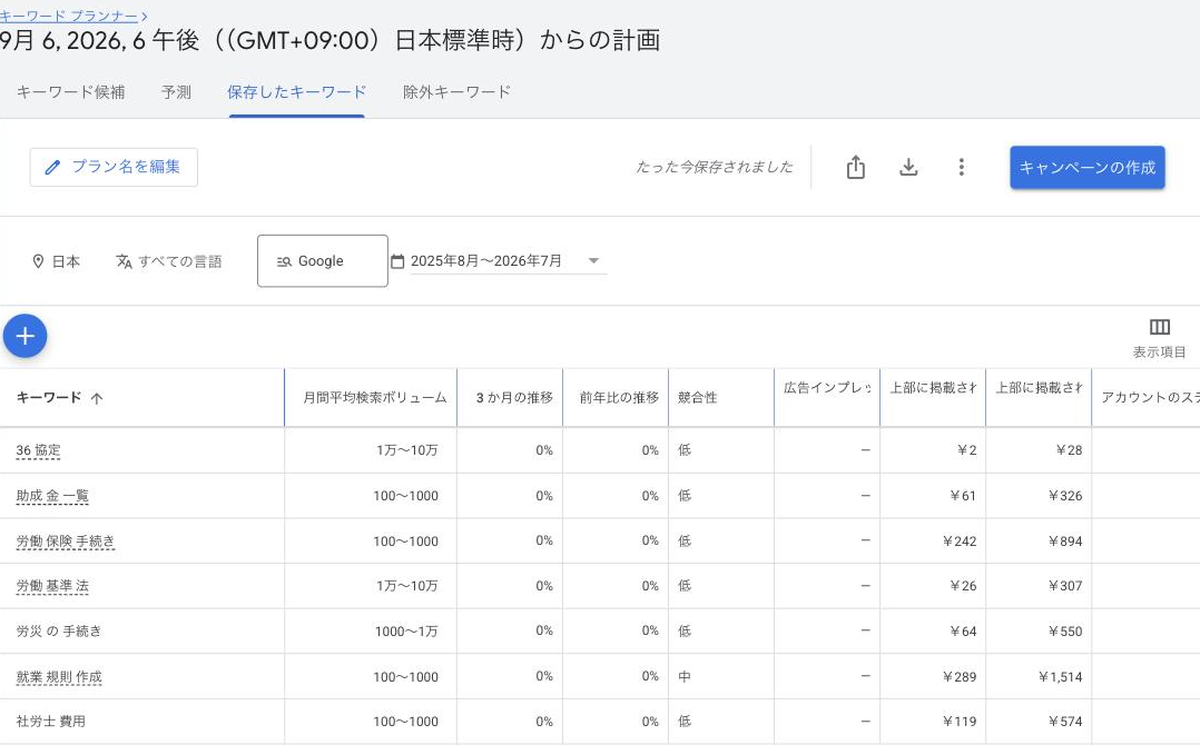
Task: Click the ¥326 bid value
Action: pos(1065,496)
